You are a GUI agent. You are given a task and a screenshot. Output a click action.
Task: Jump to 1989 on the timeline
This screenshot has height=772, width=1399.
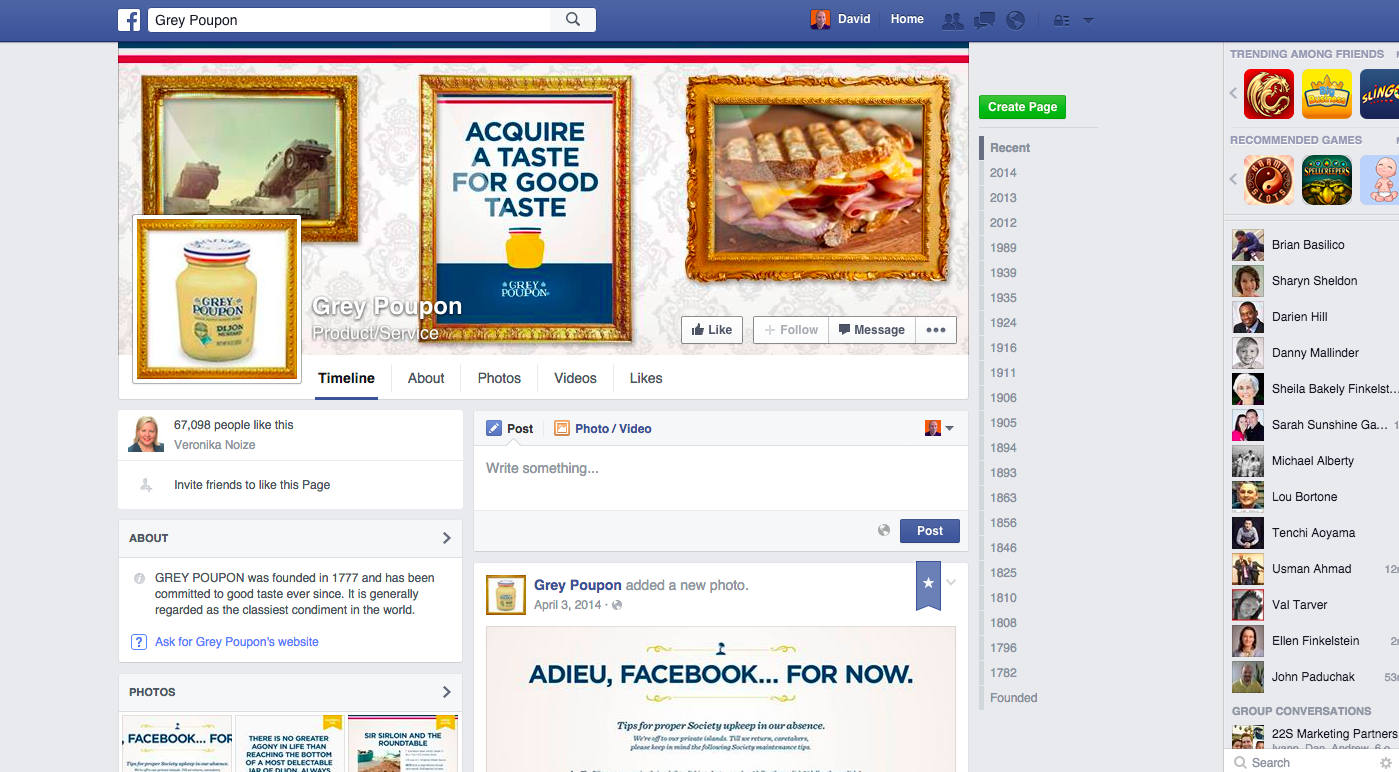click(x=1003, y=248)
